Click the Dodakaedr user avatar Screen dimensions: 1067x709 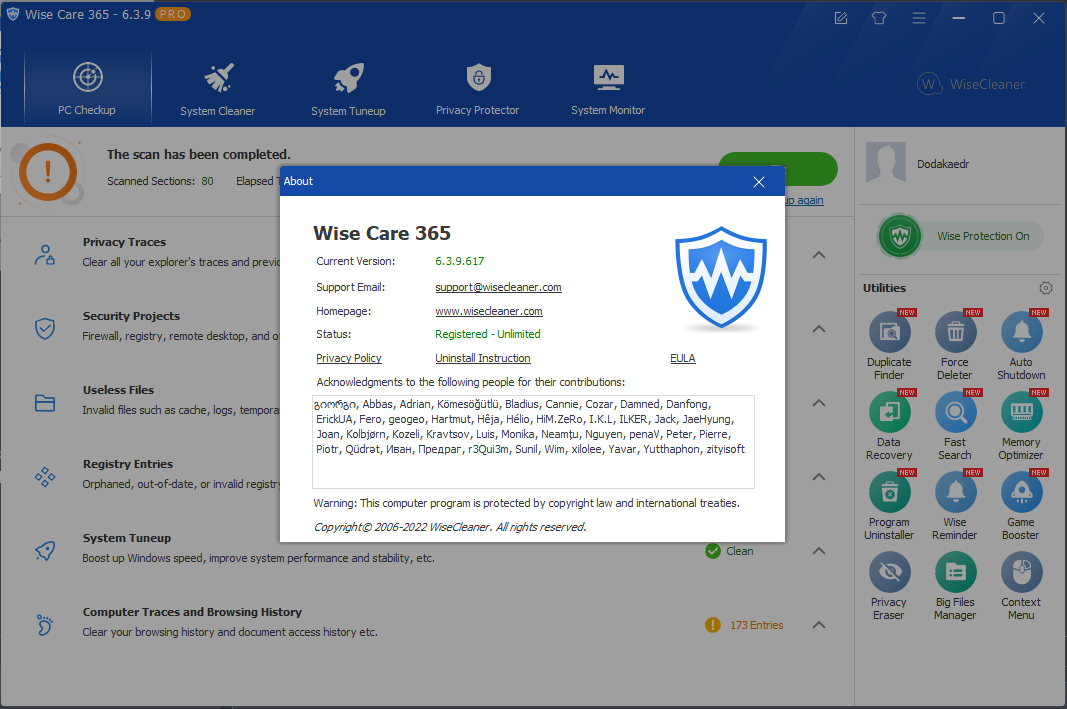(885, 162)
